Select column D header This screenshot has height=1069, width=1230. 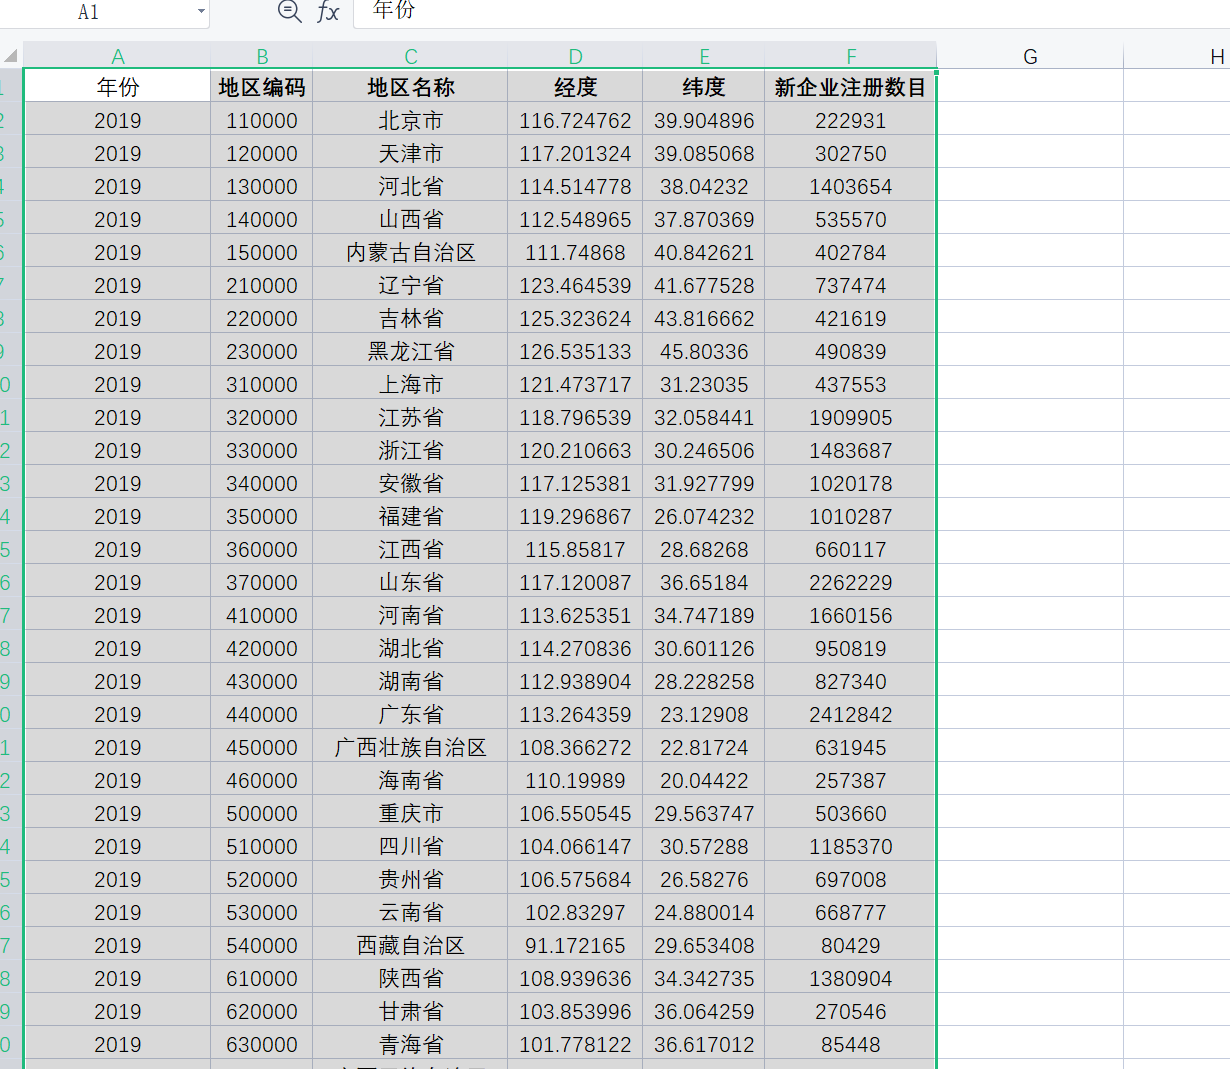point(575,56)
